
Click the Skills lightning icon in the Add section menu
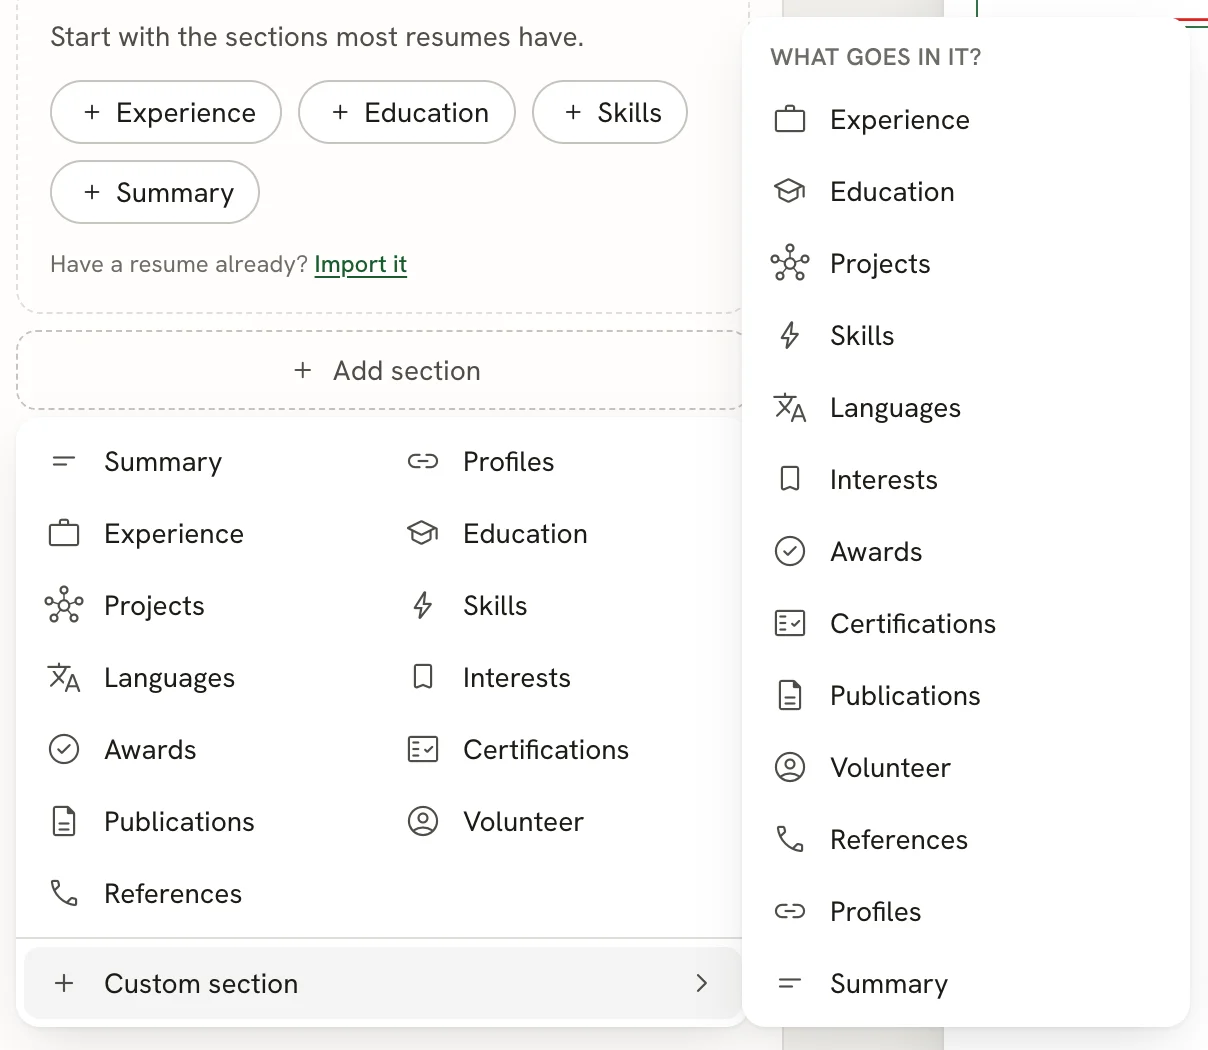[423, 606]
